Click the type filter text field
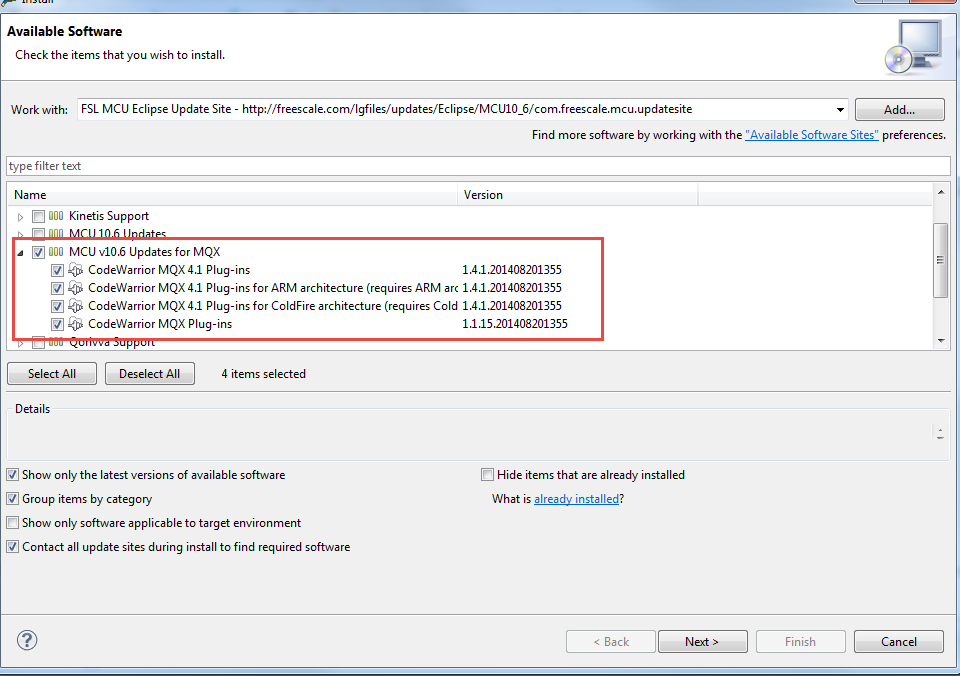 coord(478,166)
